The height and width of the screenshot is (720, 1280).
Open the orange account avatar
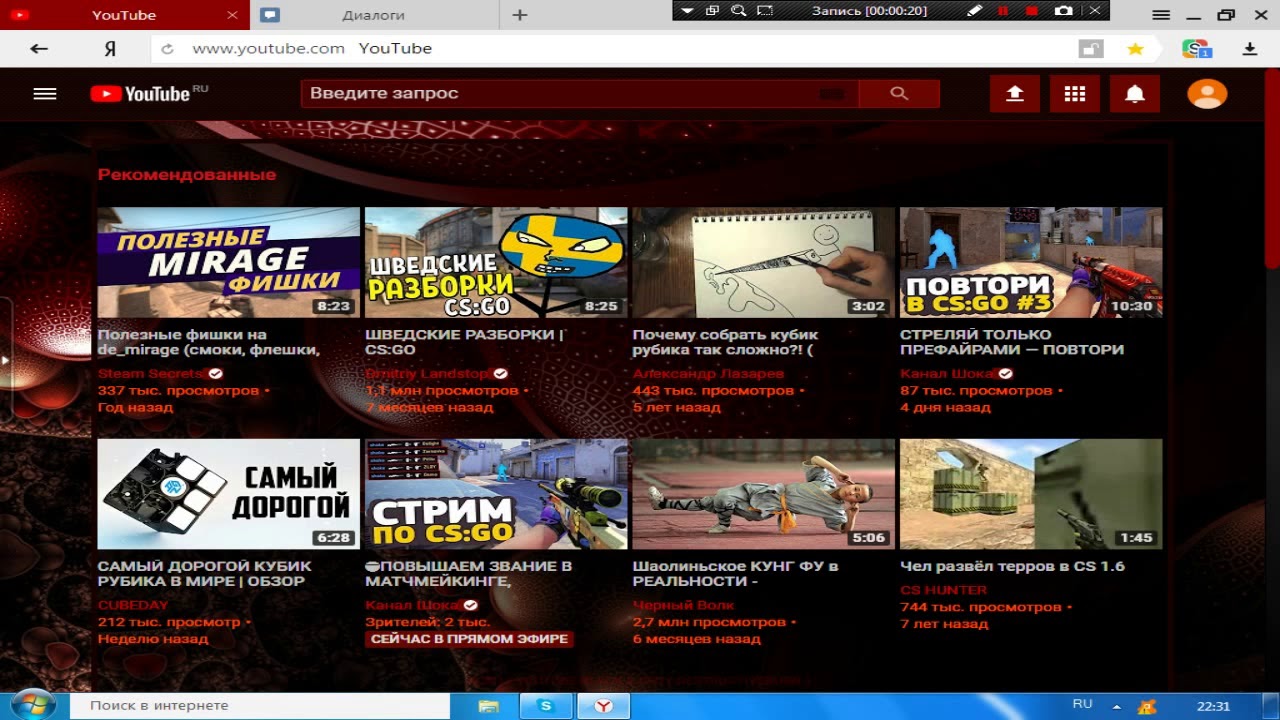pyautogui.click(x=1207, y=93)
